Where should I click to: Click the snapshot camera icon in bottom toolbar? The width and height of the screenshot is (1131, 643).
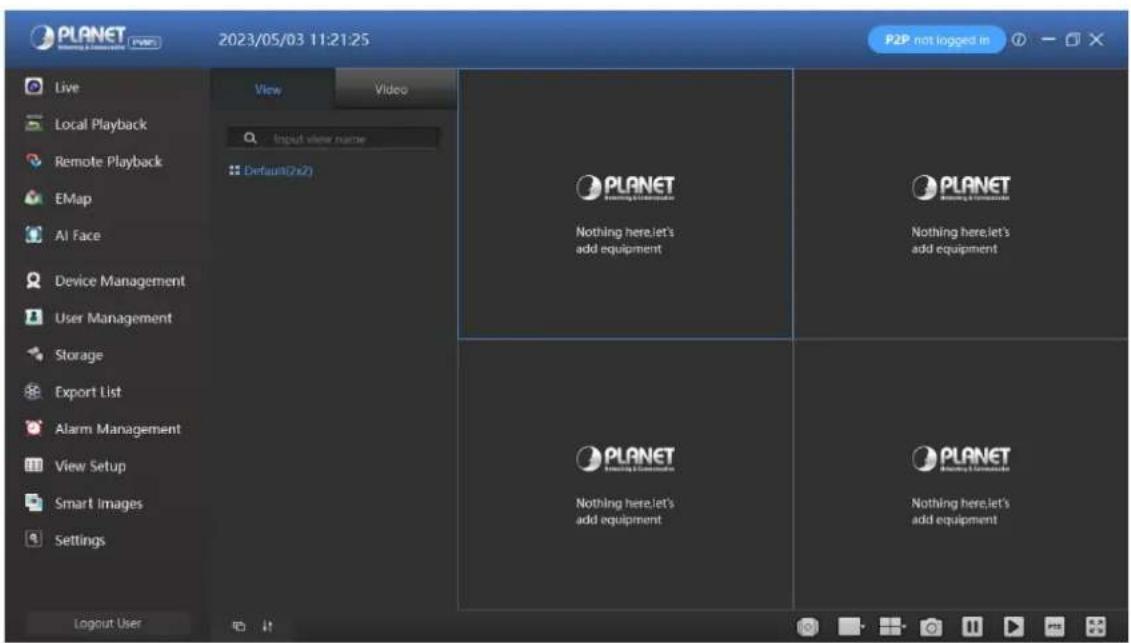[930, 626]
